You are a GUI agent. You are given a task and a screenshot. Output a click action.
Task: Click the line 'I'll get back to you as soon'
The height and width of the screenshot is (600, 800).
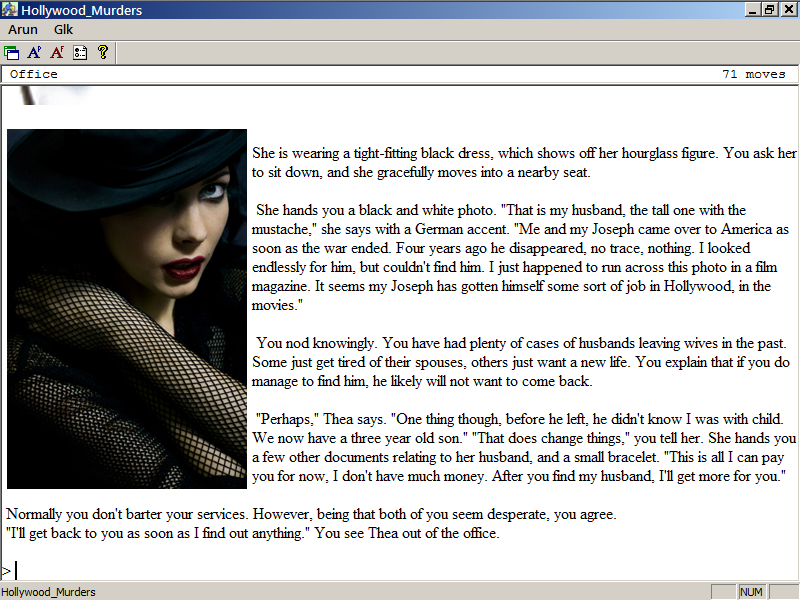pyautogui.click(x=253, y=533)
